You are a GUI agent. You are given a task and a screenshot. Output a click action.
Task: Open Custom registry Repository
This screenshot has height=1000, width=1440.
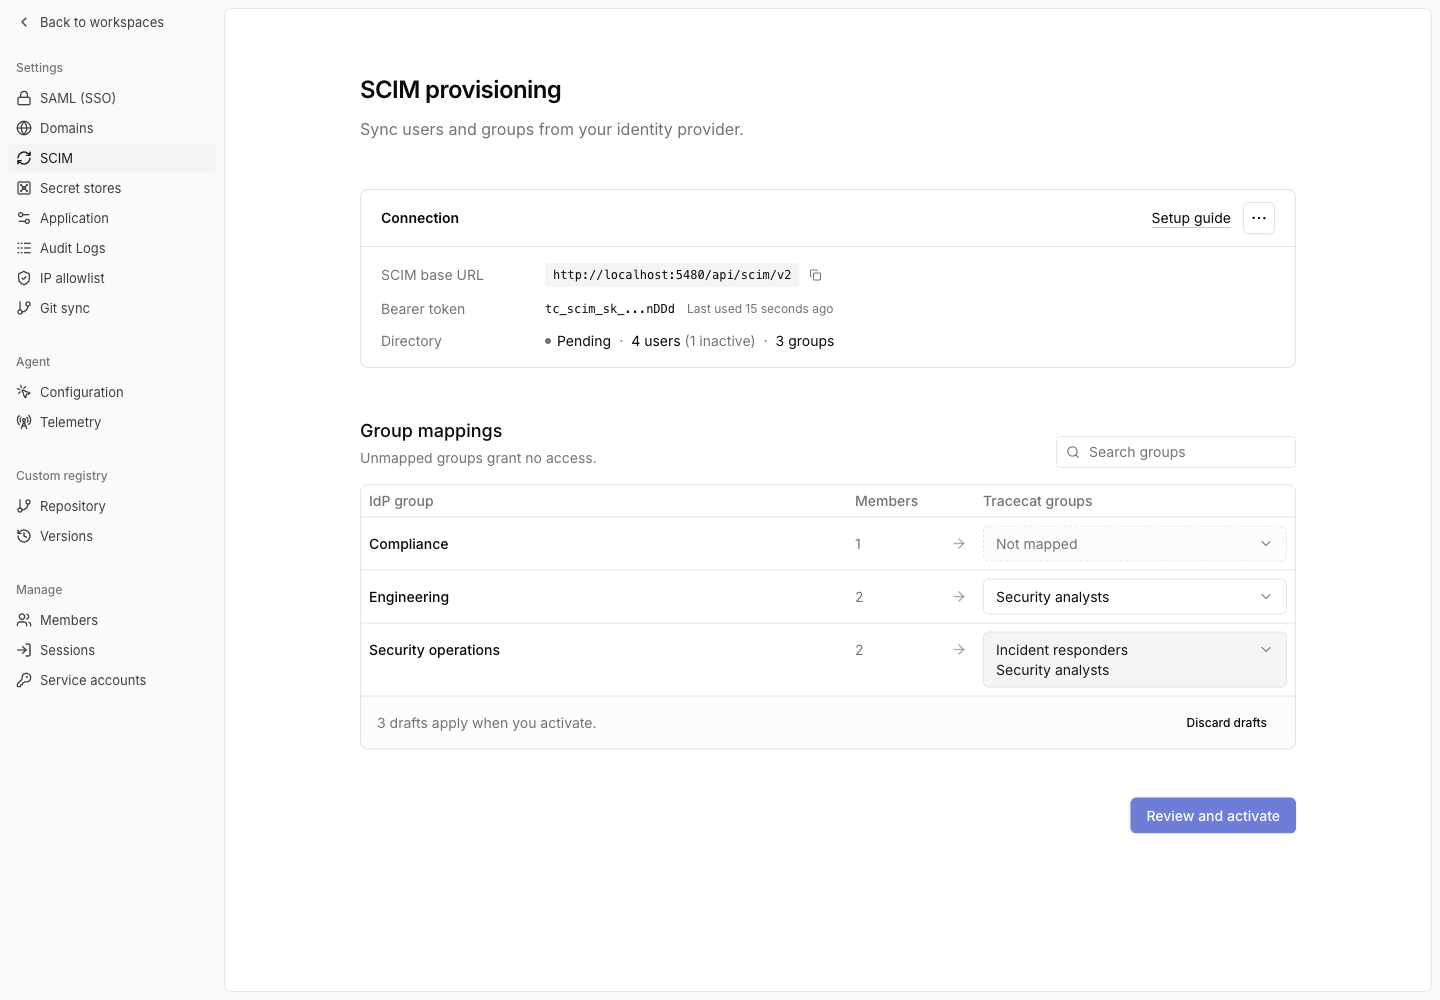[112, 506]
